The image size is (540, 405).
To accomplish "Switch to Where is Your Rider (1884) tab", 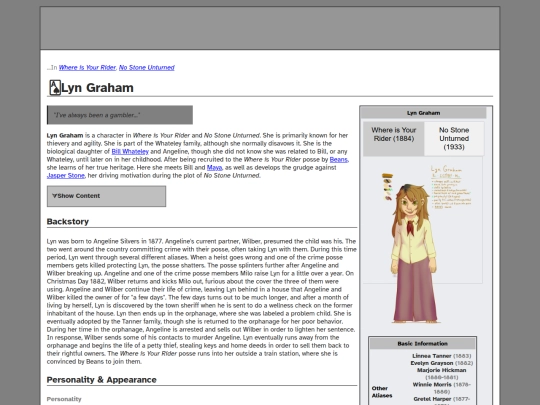I will (394, 139).
